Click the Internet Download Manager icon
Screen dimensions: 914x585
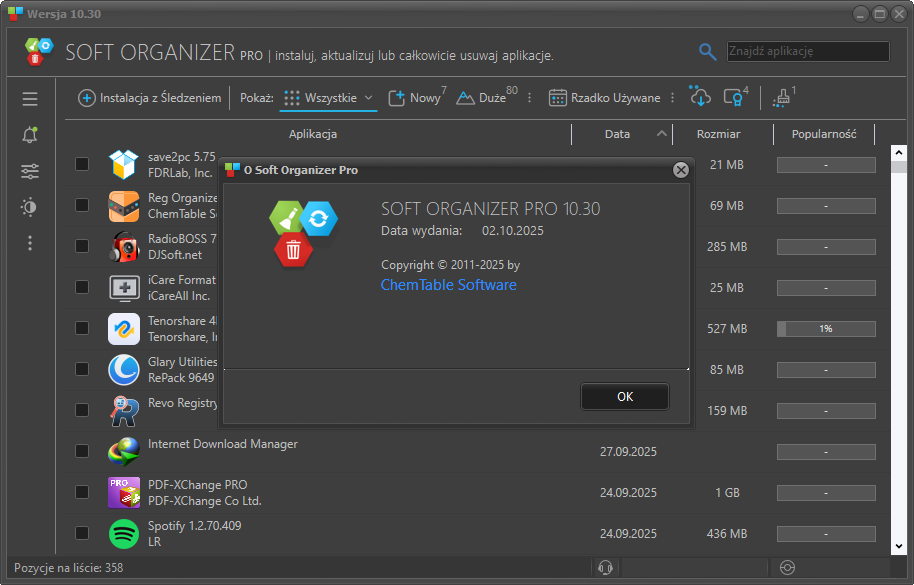(x=124, y=452)
